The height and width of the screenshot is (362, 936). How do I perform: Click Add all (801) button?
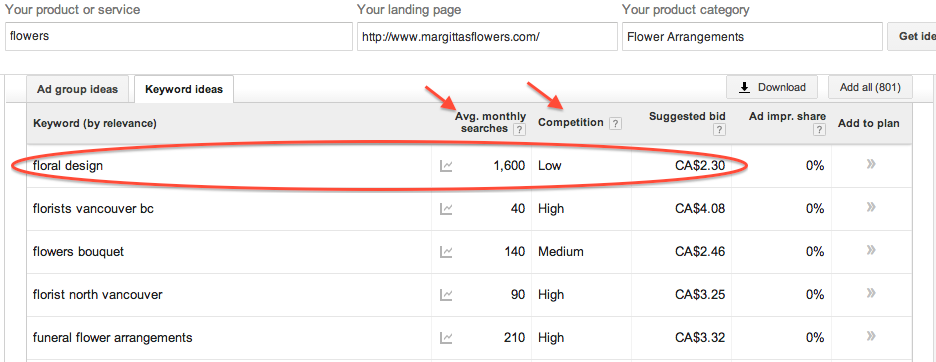coord(870,87)
